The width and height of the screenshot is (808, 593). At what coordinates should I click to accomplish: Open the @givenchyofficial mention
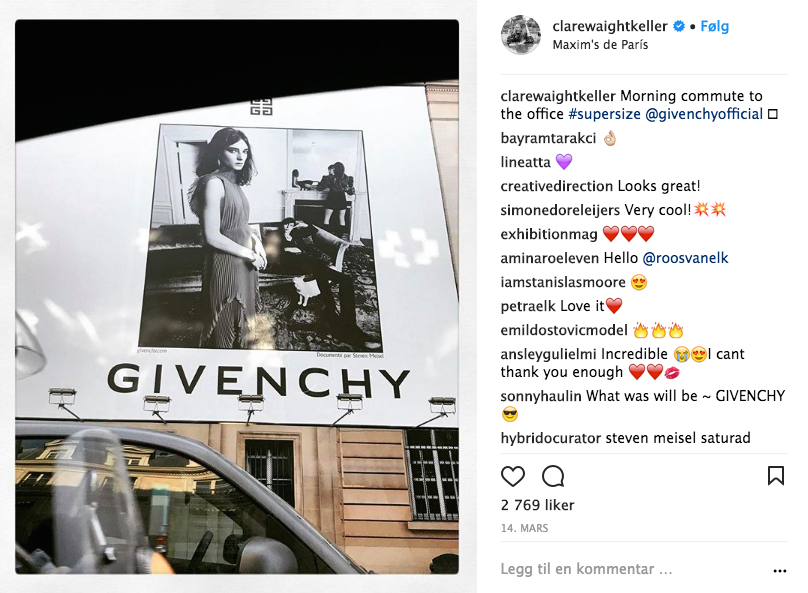[704, 114]
